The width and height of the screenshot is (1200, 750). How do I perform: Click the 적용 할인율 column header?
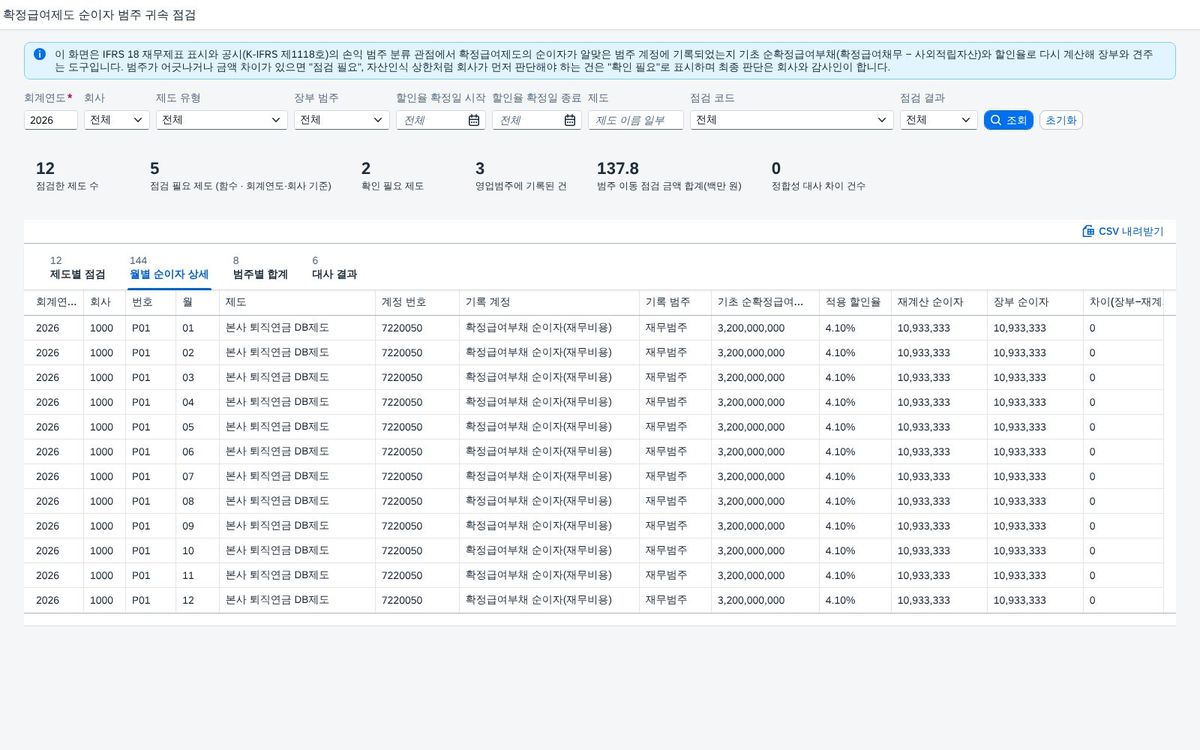tap(853, 302)
